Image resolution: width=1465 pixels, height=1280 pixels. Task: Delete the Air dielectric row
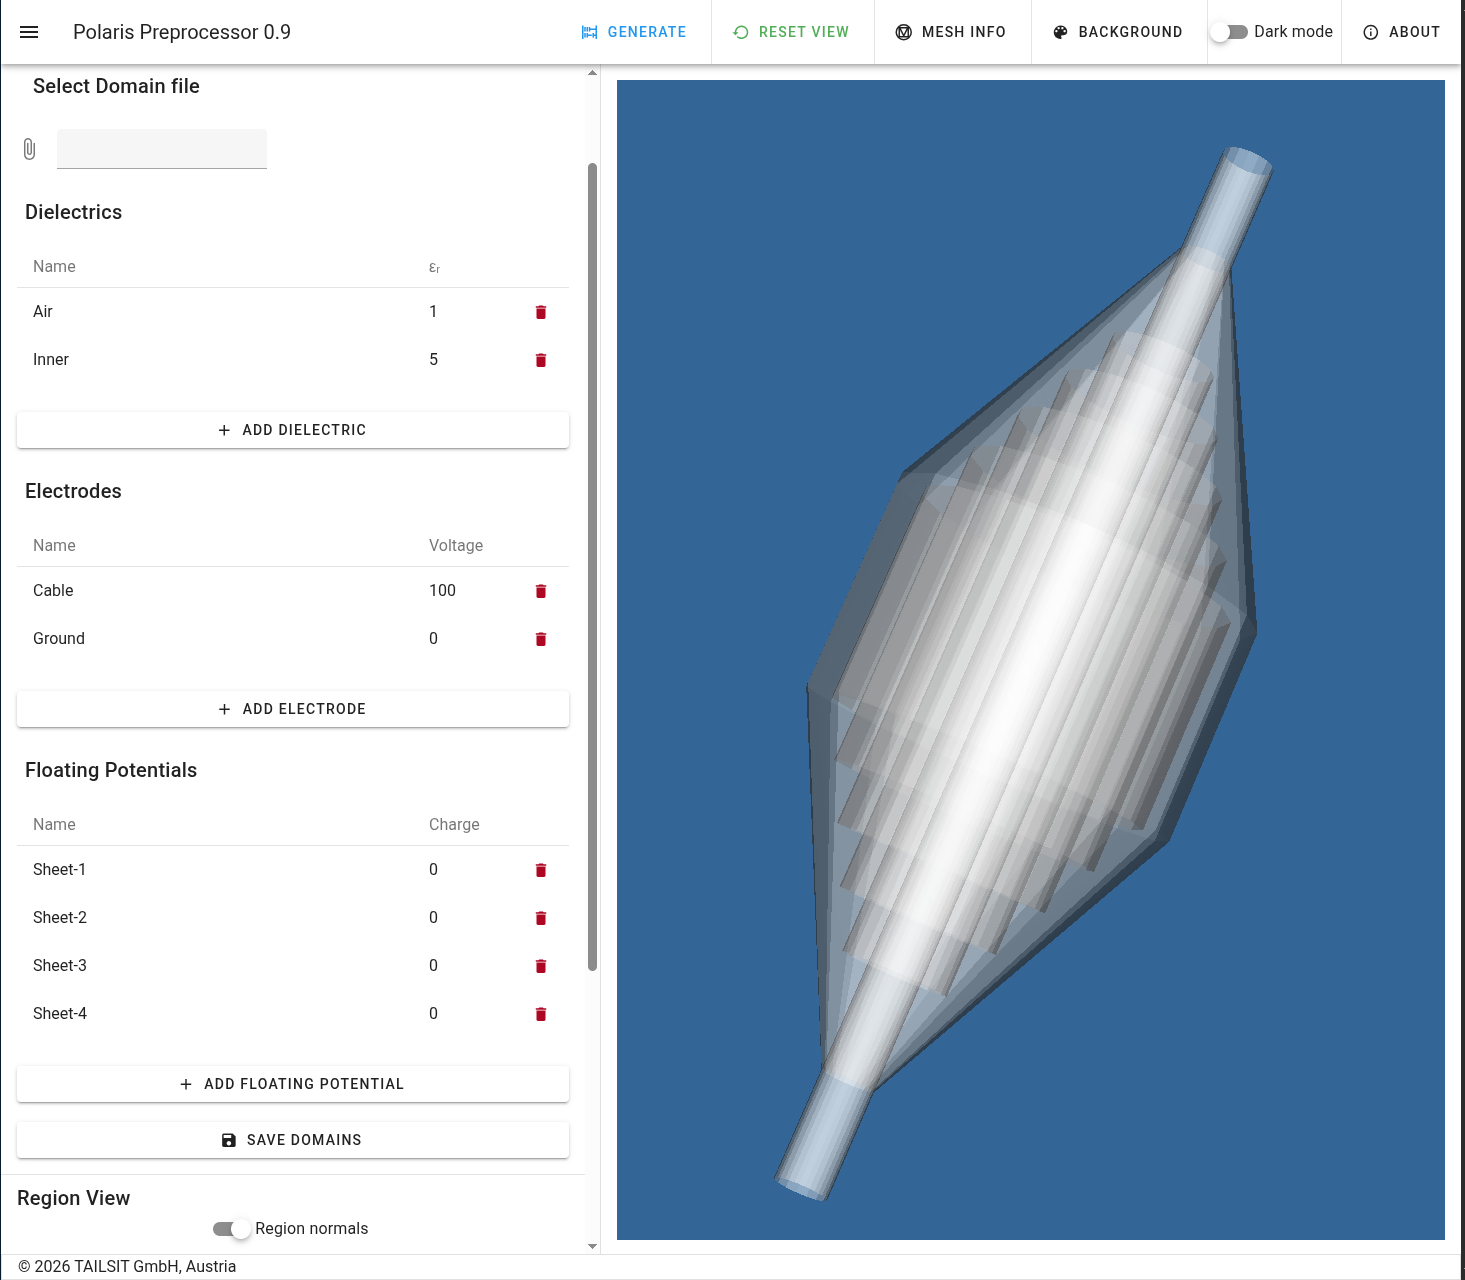pos(541,312)
